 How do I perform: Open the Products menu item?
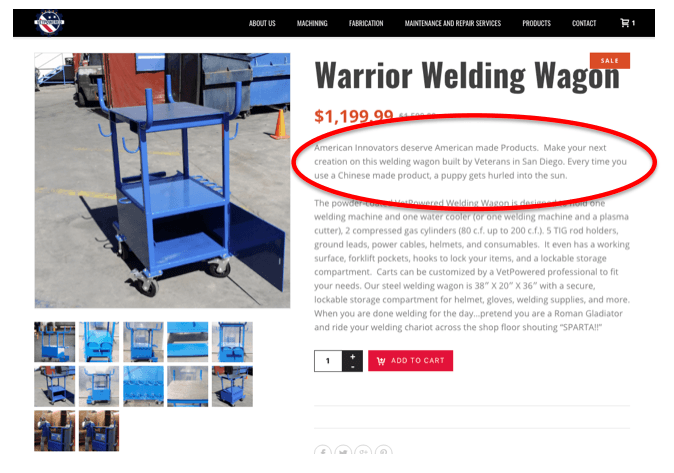pyautogui.click(x=536, y=23)
